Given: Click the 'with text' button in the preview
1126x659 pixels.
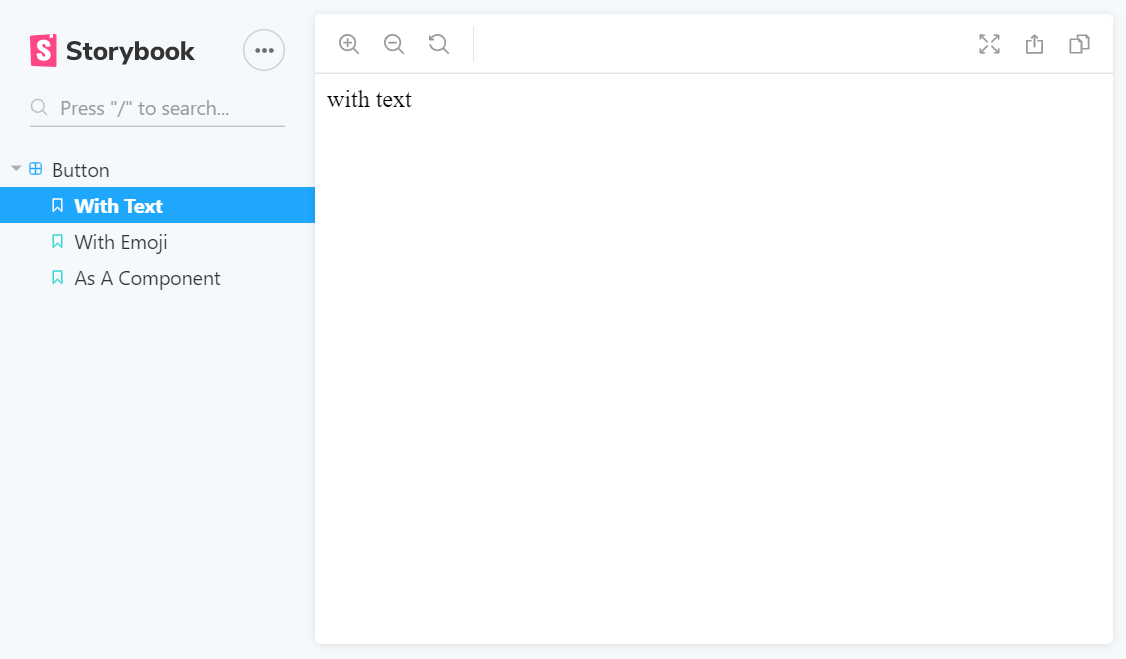Looking at the screenshot, I should (370, 99).
